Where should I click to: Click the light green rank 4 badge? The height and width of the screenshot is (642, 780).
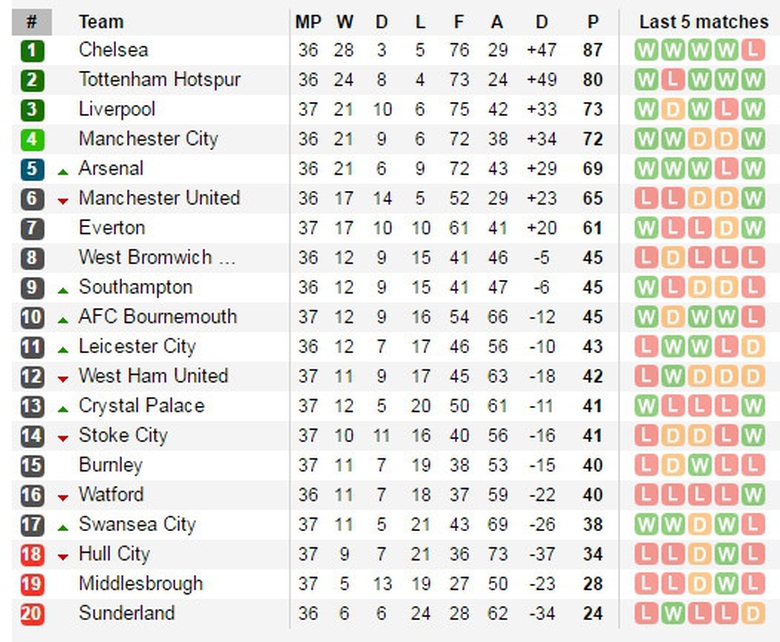[32, 139]
